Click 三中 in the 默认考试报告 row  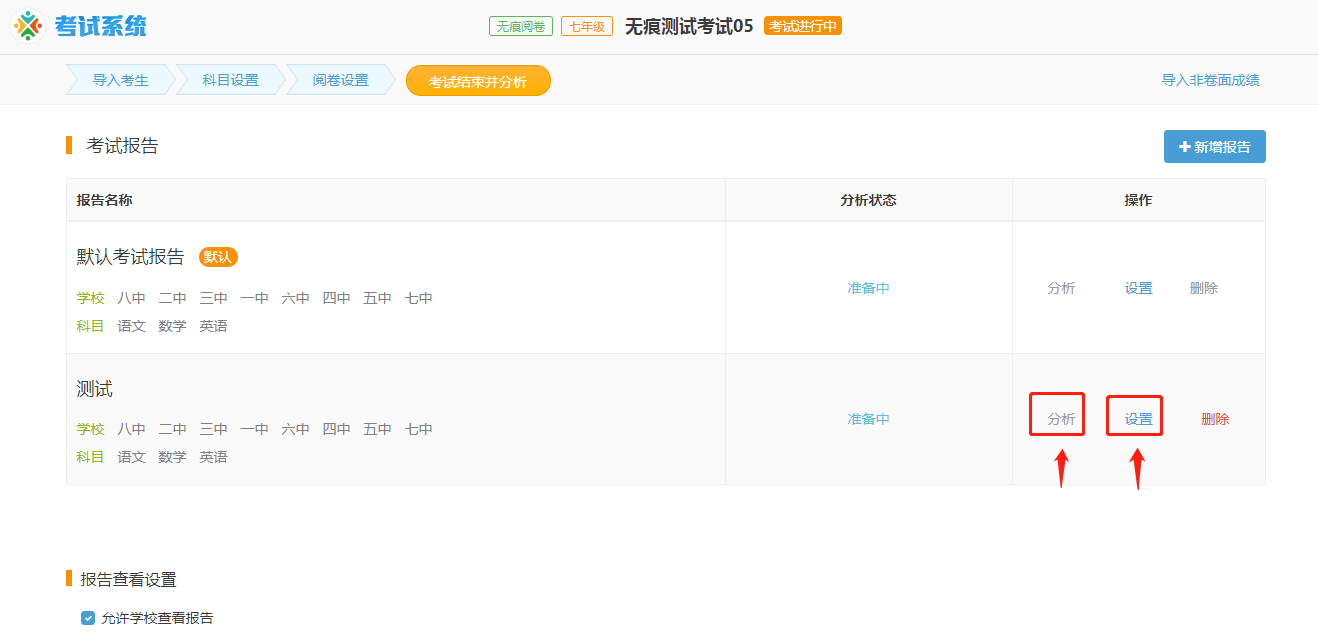click(x=214, y=298)
